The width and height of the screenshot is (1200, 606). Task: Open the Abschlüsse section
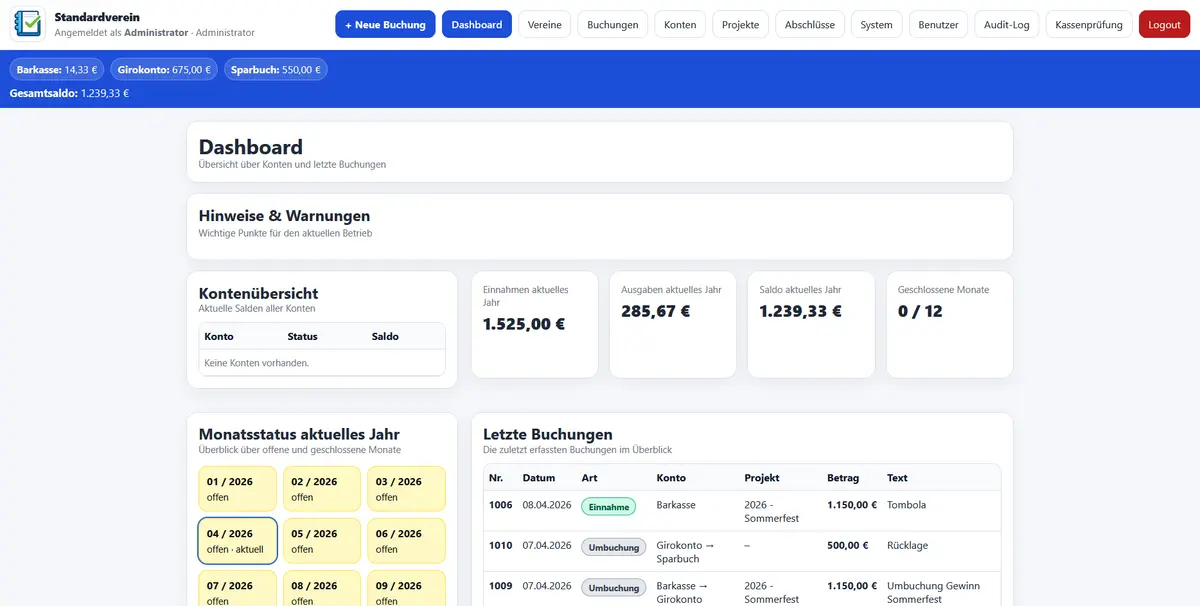(809, 24)
